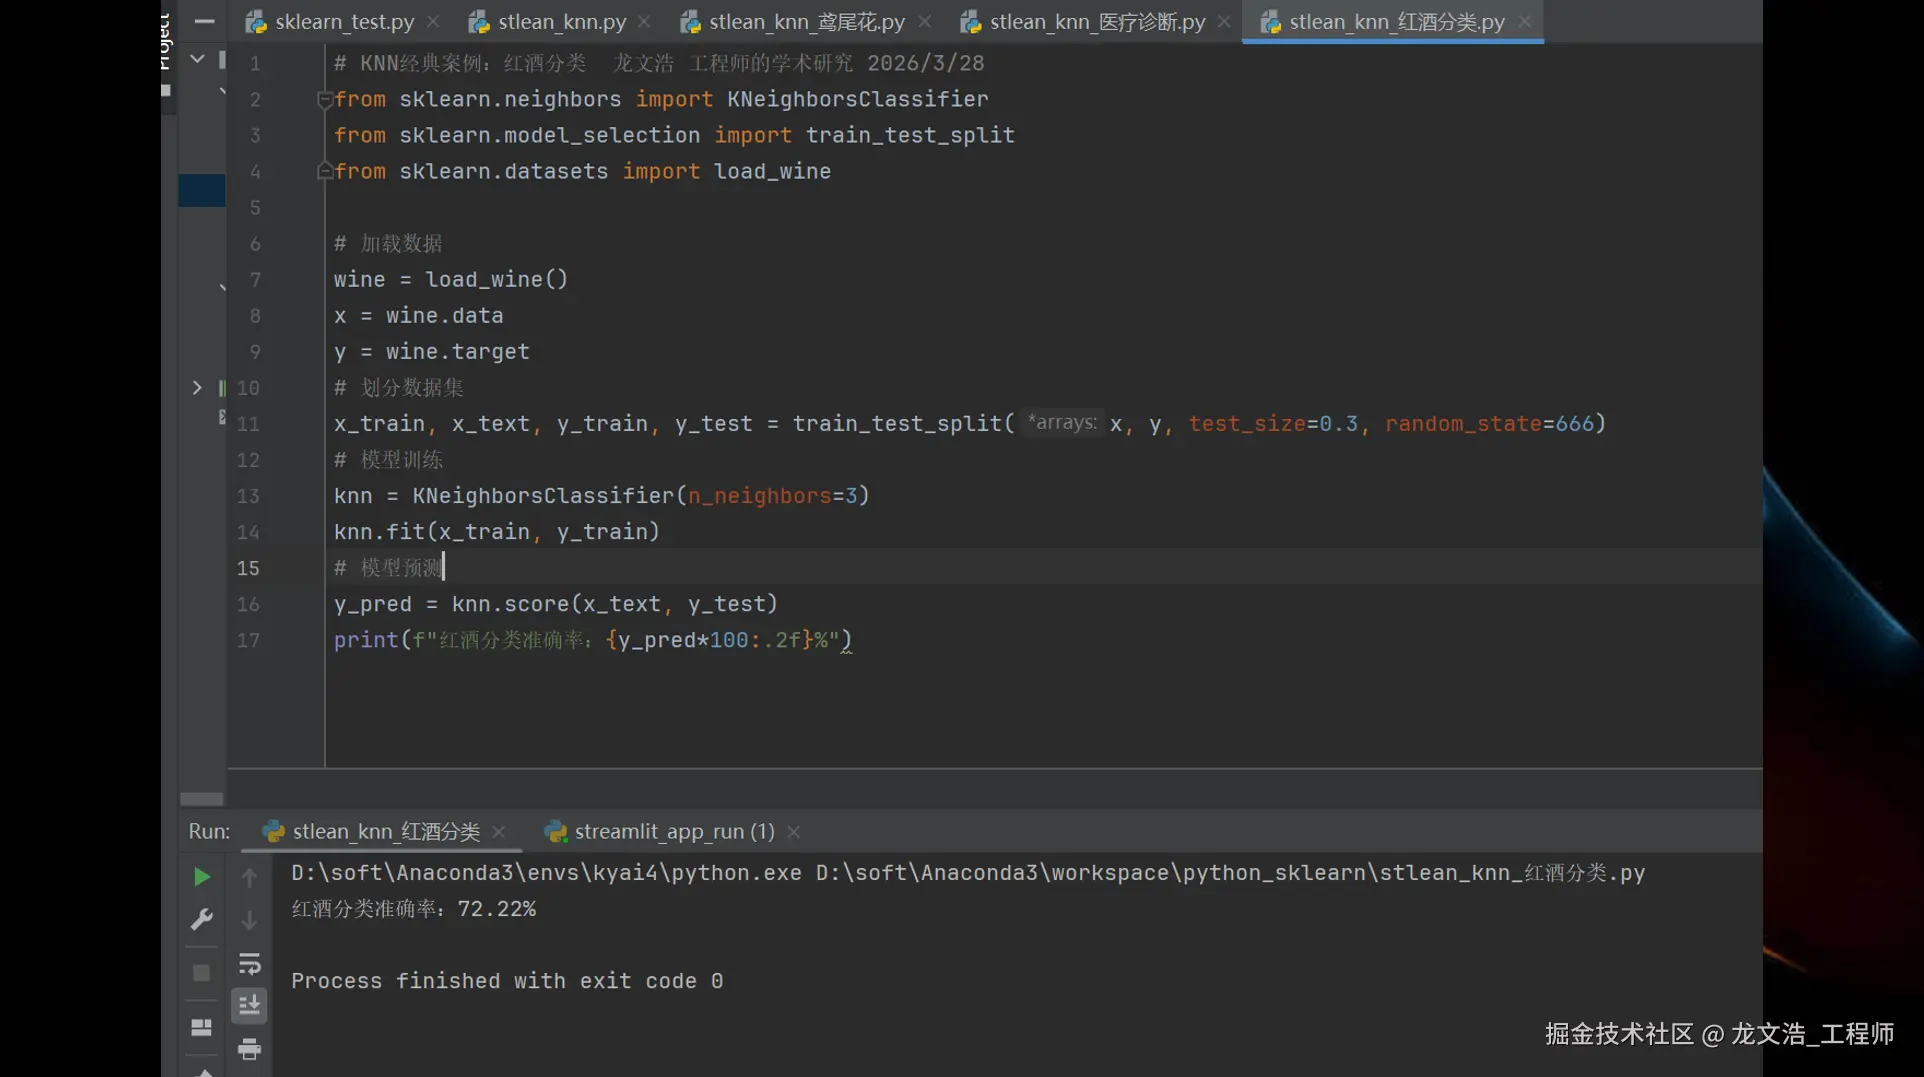This screenshot has width=1924, height=1077.
Task: Click the '# 模型训练' comment
Action: click(388, 459)
